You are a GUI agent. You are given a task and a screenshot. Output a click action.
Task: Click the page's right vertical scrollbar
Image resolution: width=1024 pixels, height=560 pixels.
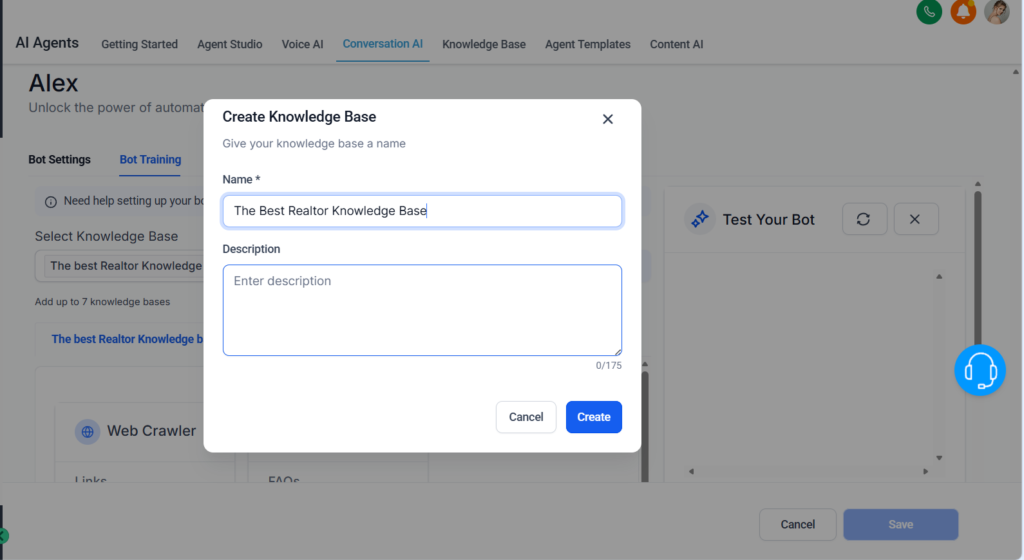(977, 280)
